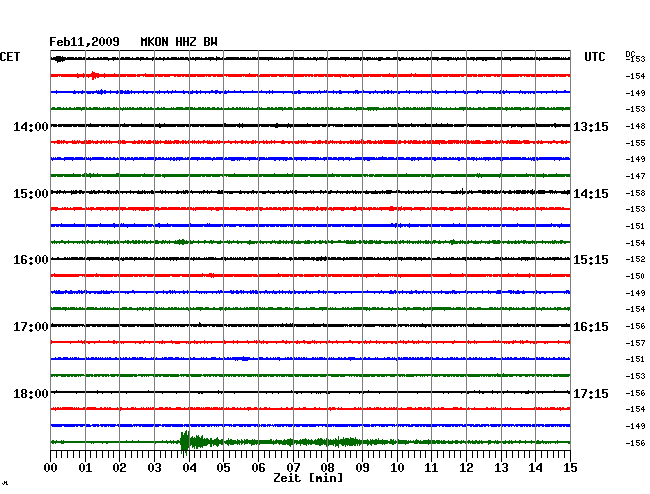Select minute tick label 02
This screenshot has height=494, width=650.
coord(119,467)
